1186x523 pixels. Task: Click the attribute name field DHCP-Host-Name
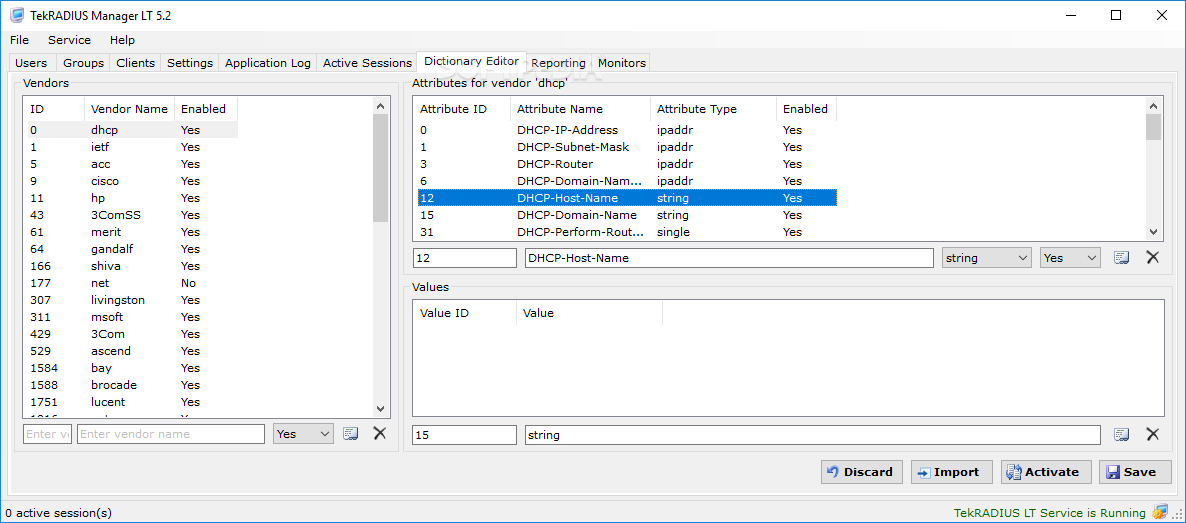(729, 258)
